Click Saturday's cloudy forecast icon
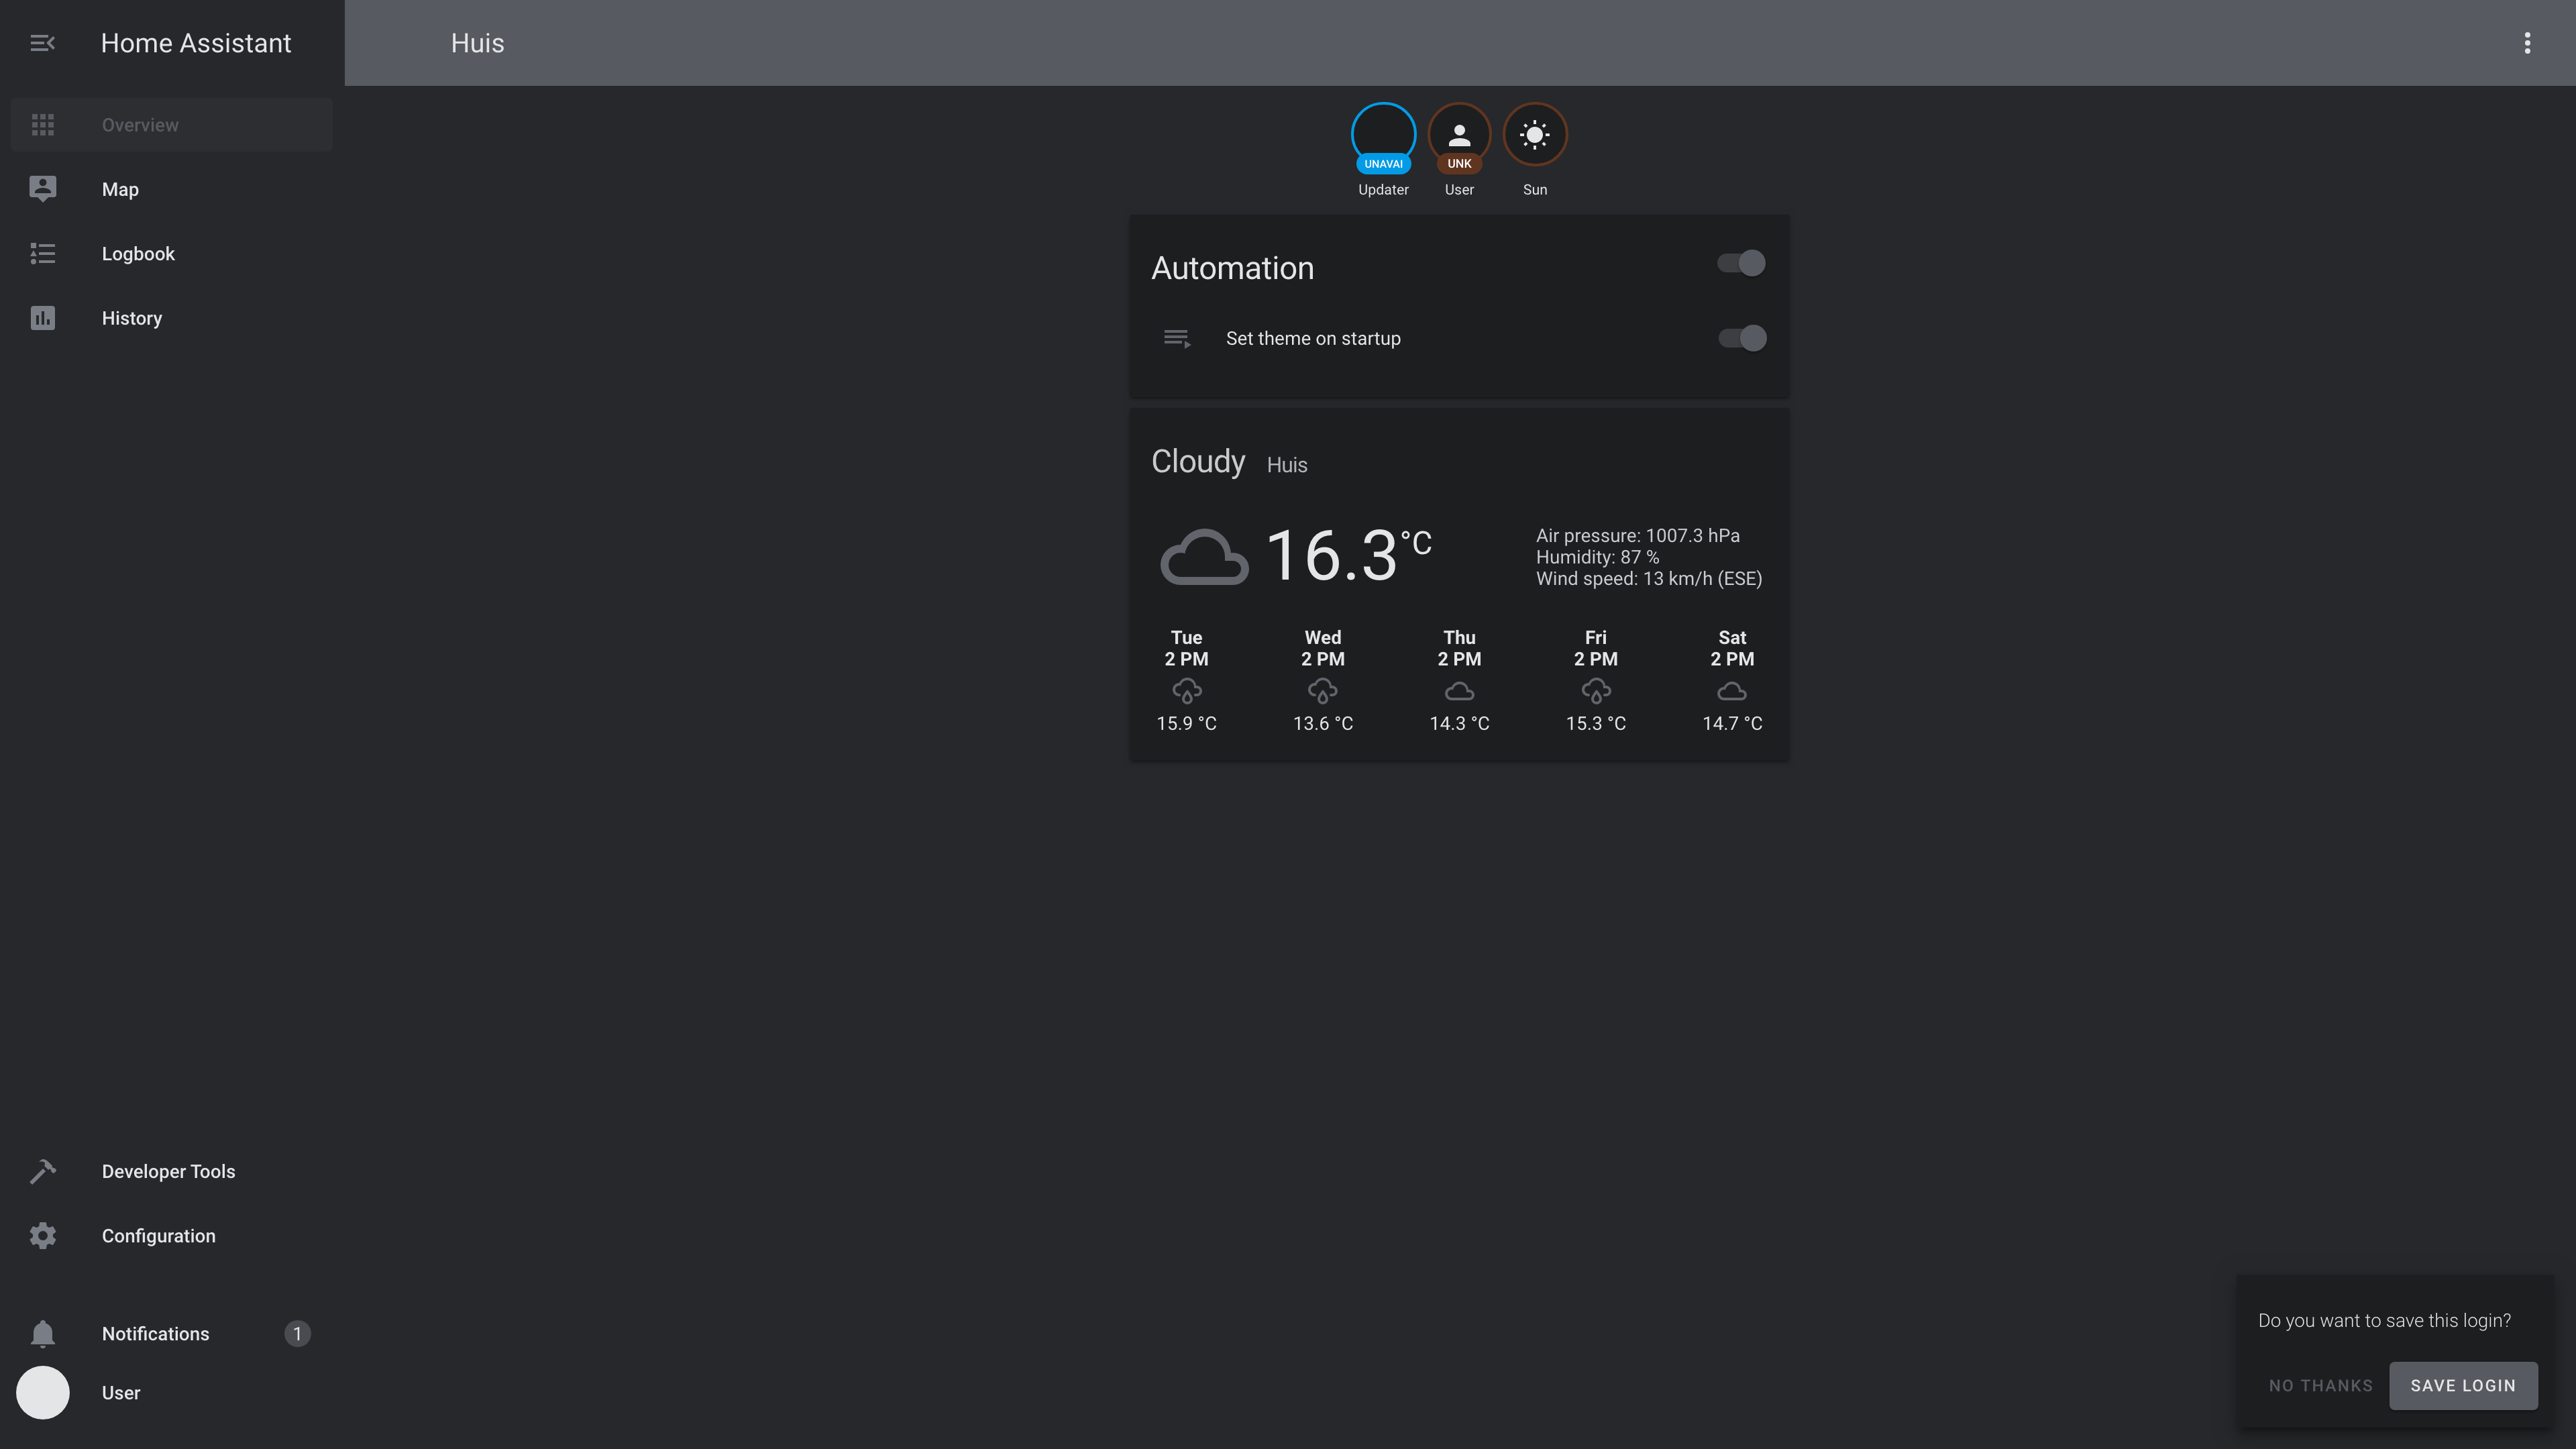Screen dimensions: 2576x1449 coord(1732,691)
